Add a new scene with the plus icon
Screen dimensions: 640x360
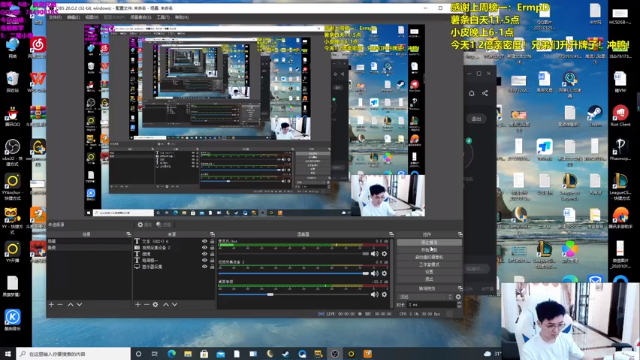click(x=51, y=304)
